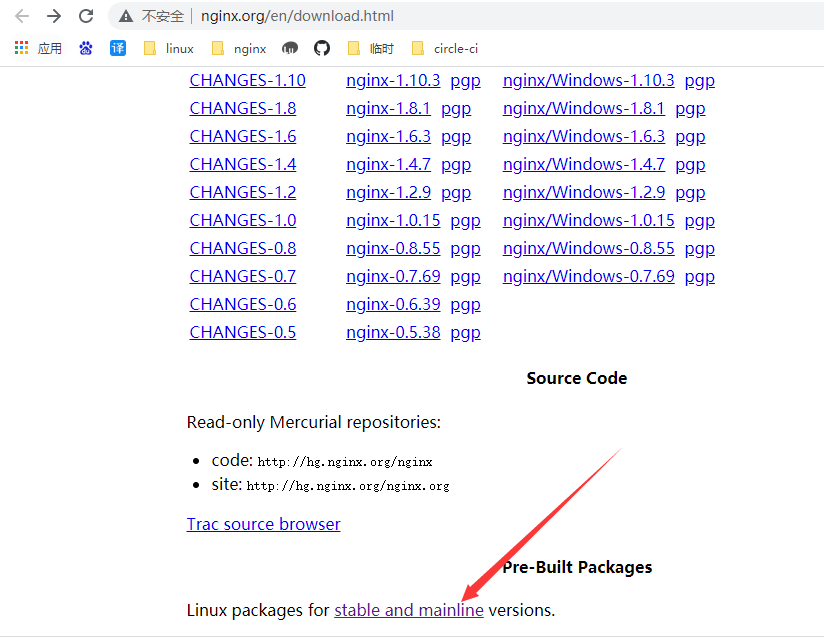Open CHANGES-0.7 link

tap(243, 276)
